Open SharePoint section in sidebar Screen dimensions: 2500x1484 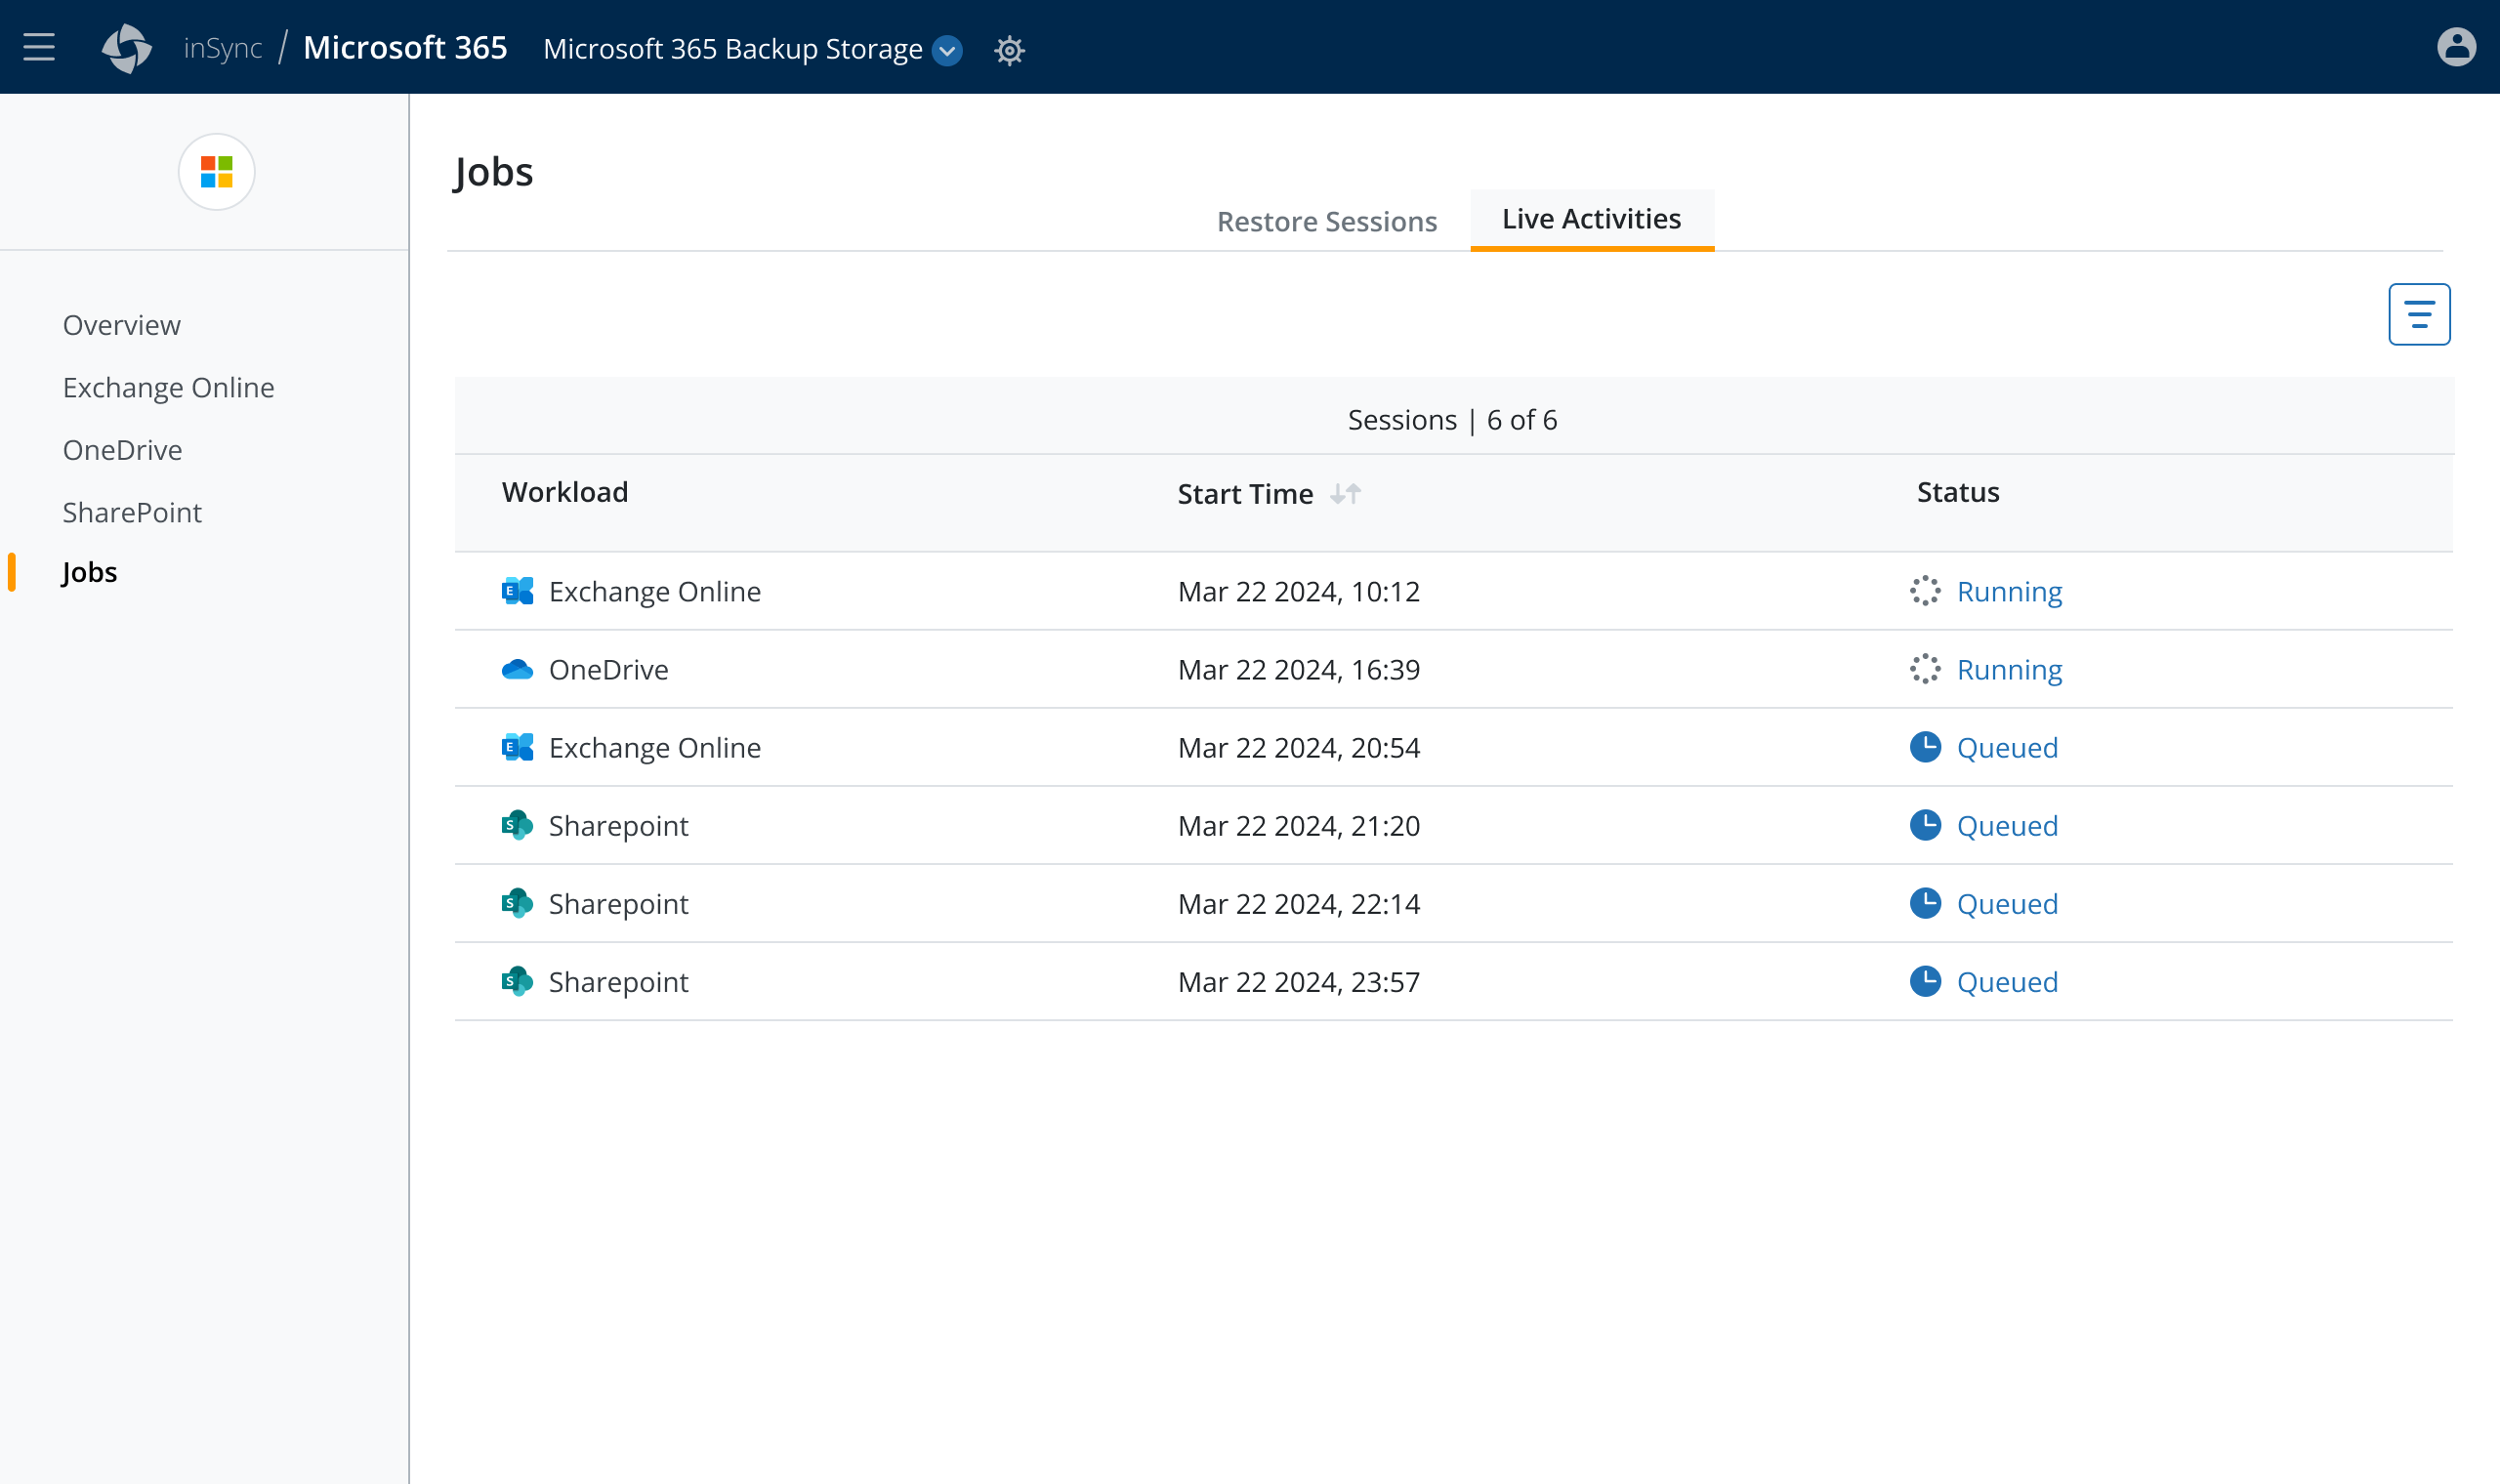coord(132,512)
